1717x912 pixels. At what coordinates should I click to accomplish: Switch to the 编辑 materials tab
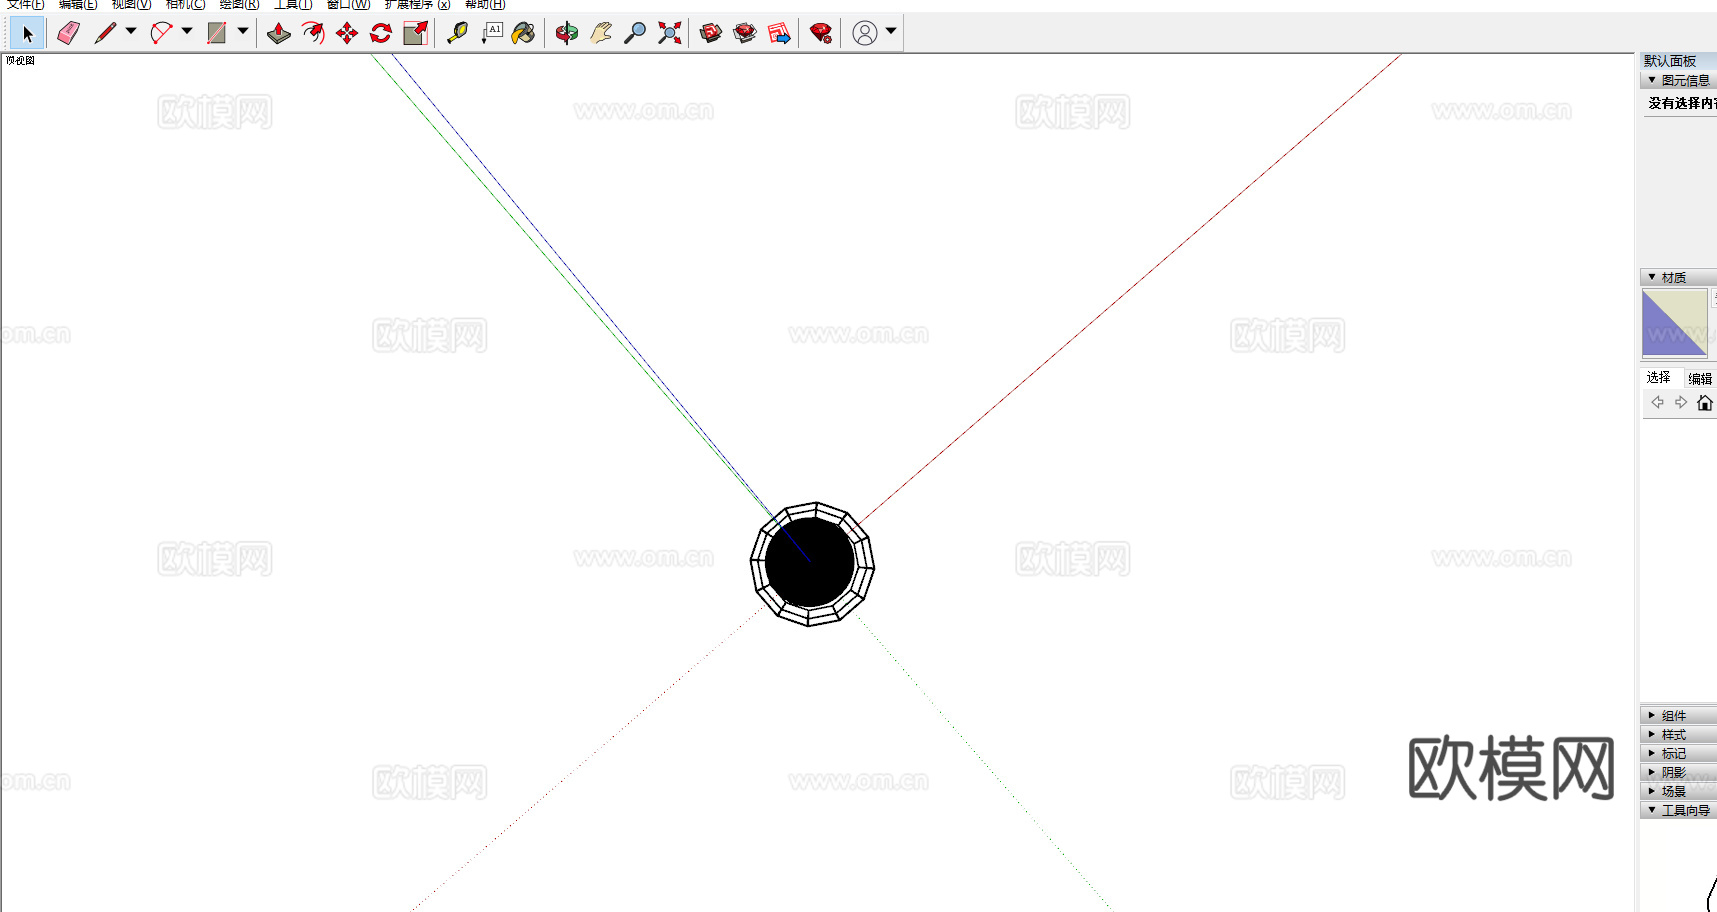point(1700,378)
